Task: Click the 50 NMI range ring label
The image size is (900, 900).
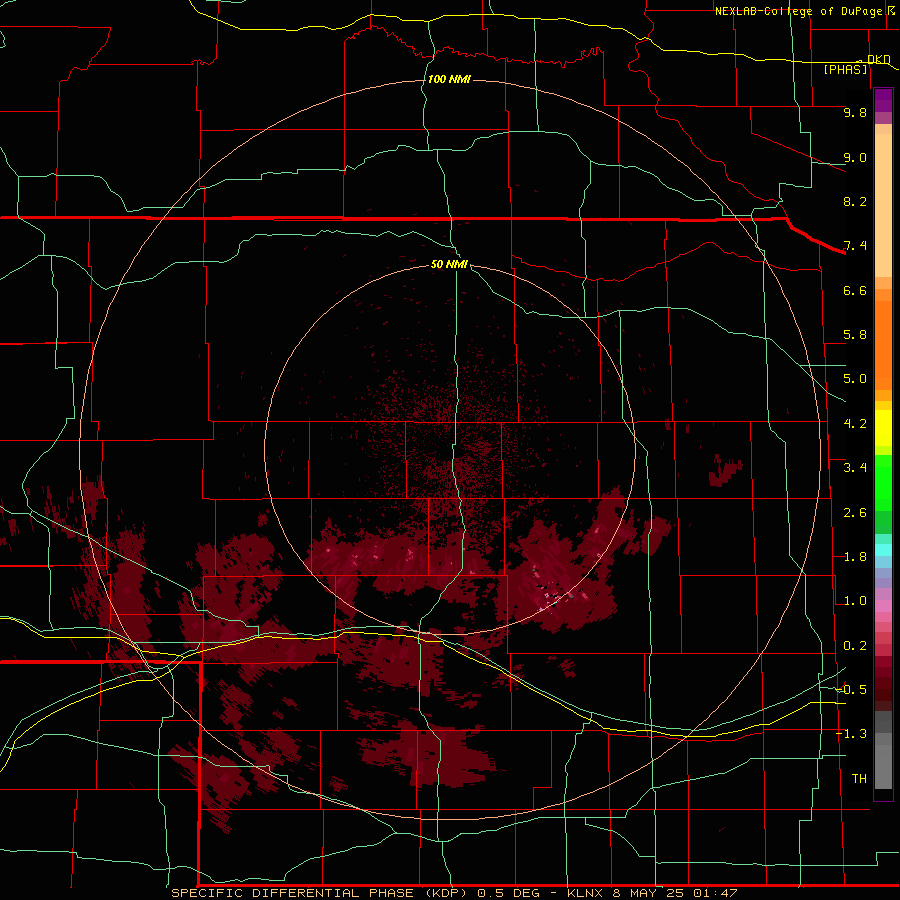Action: 449,264
